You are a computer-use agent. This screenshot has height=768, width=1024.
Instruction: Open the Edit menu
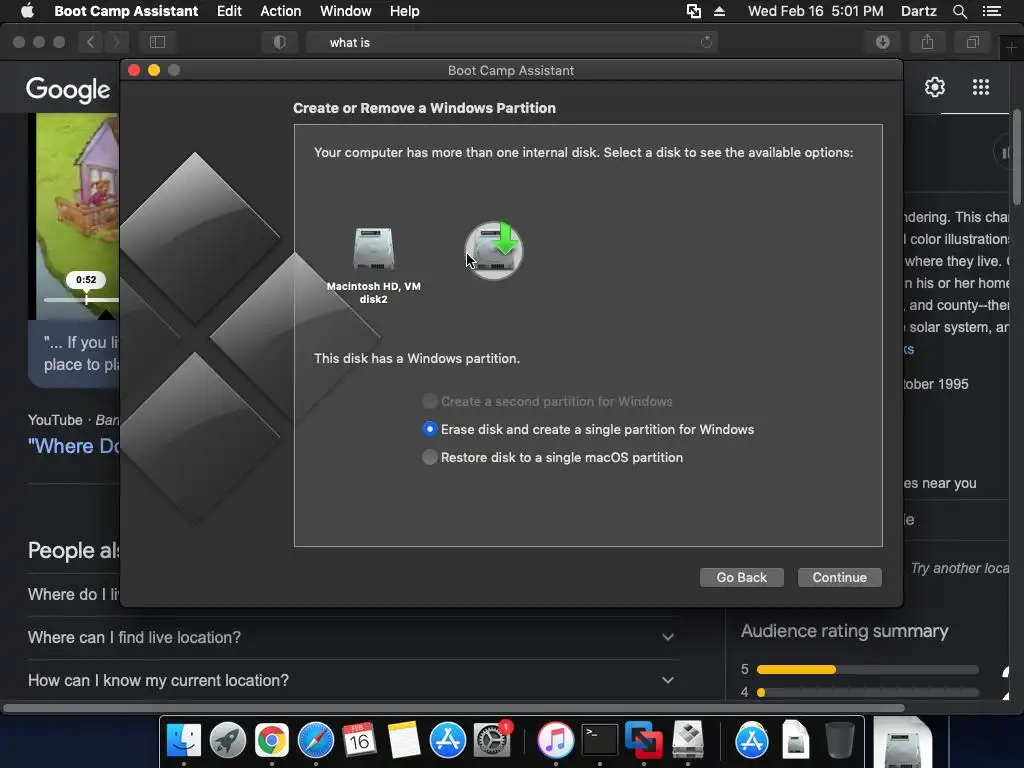click(229, 11)
